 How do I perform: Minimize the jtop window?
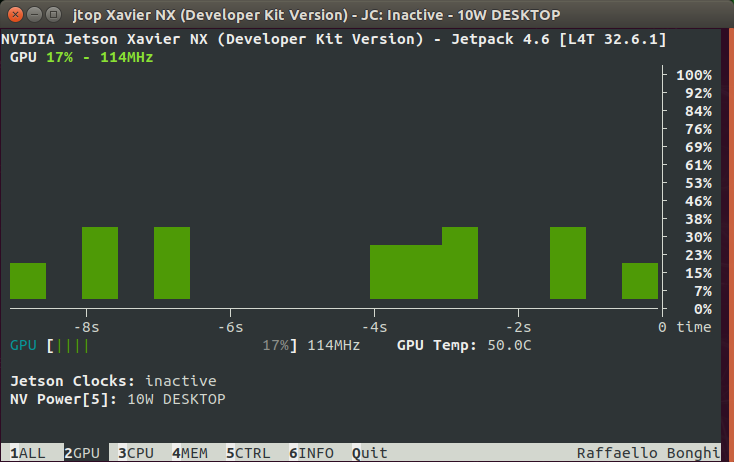point(34,15)
